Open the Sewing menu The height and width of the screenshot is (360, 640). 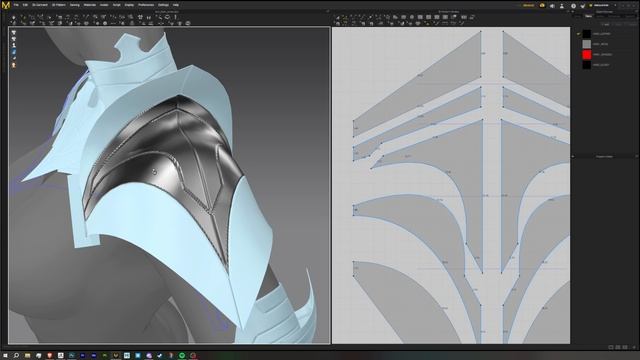[x=75, y=5]
